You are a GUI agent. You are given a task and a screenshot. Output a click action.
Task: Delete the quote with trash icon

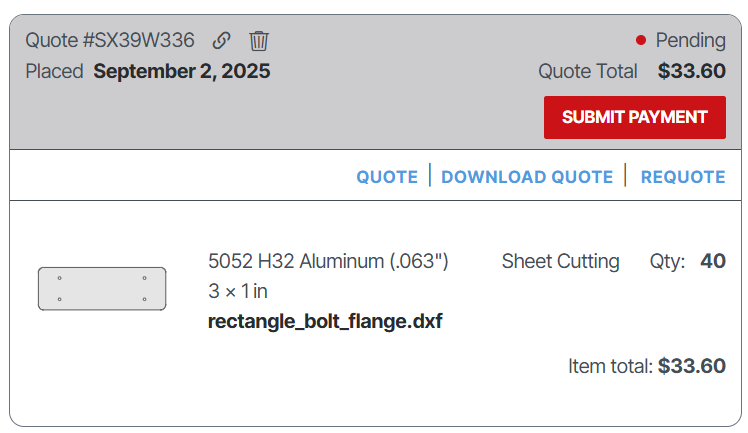(259, 41)
